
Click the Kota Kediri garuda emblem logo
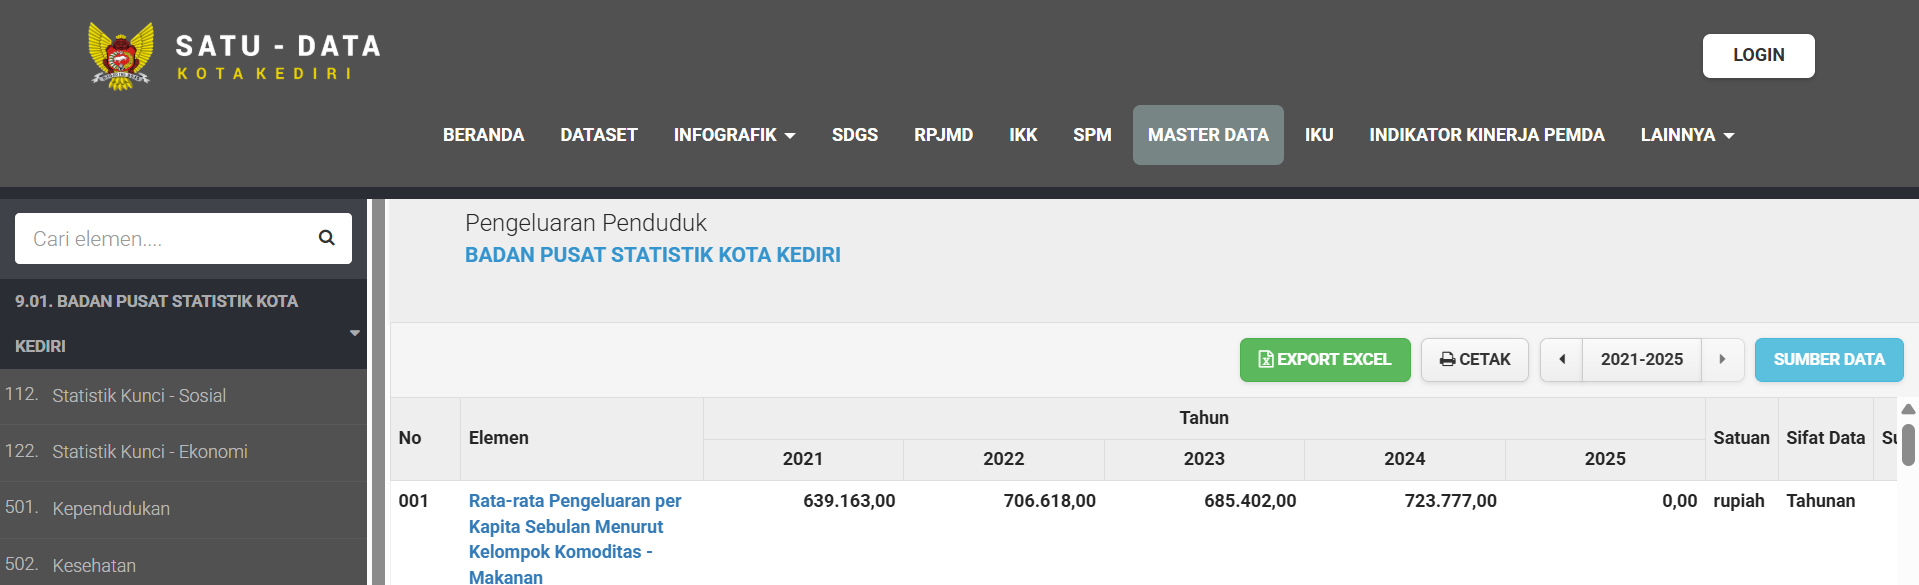tap(121, 56)
